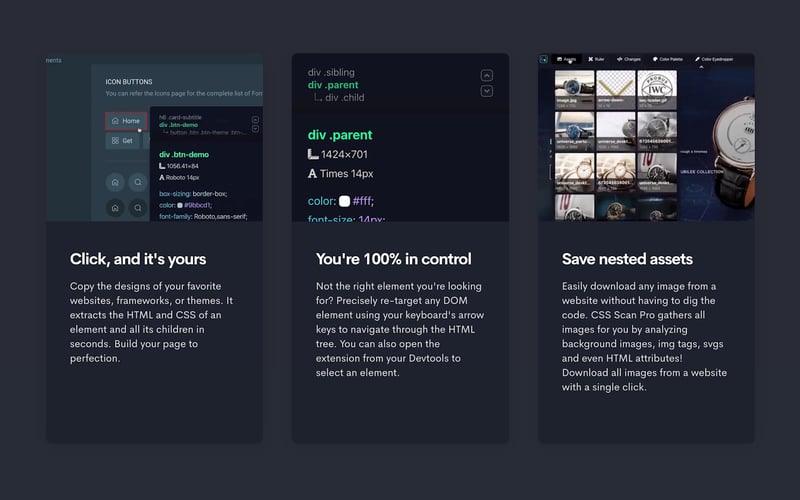
Task: Open the Ruler tab
Action: (x=596, y=59)
